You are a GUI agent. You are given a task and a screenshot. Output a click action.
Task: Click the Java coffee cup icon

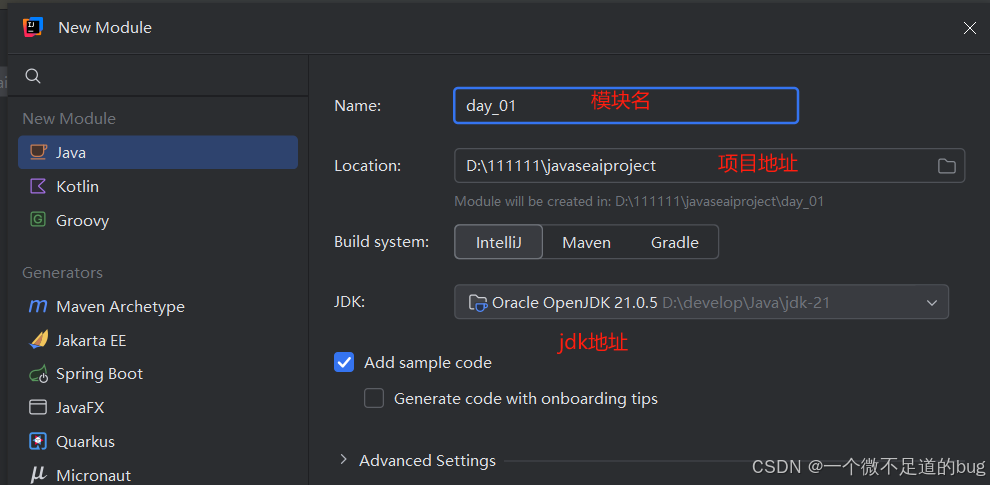click(38, 152)
